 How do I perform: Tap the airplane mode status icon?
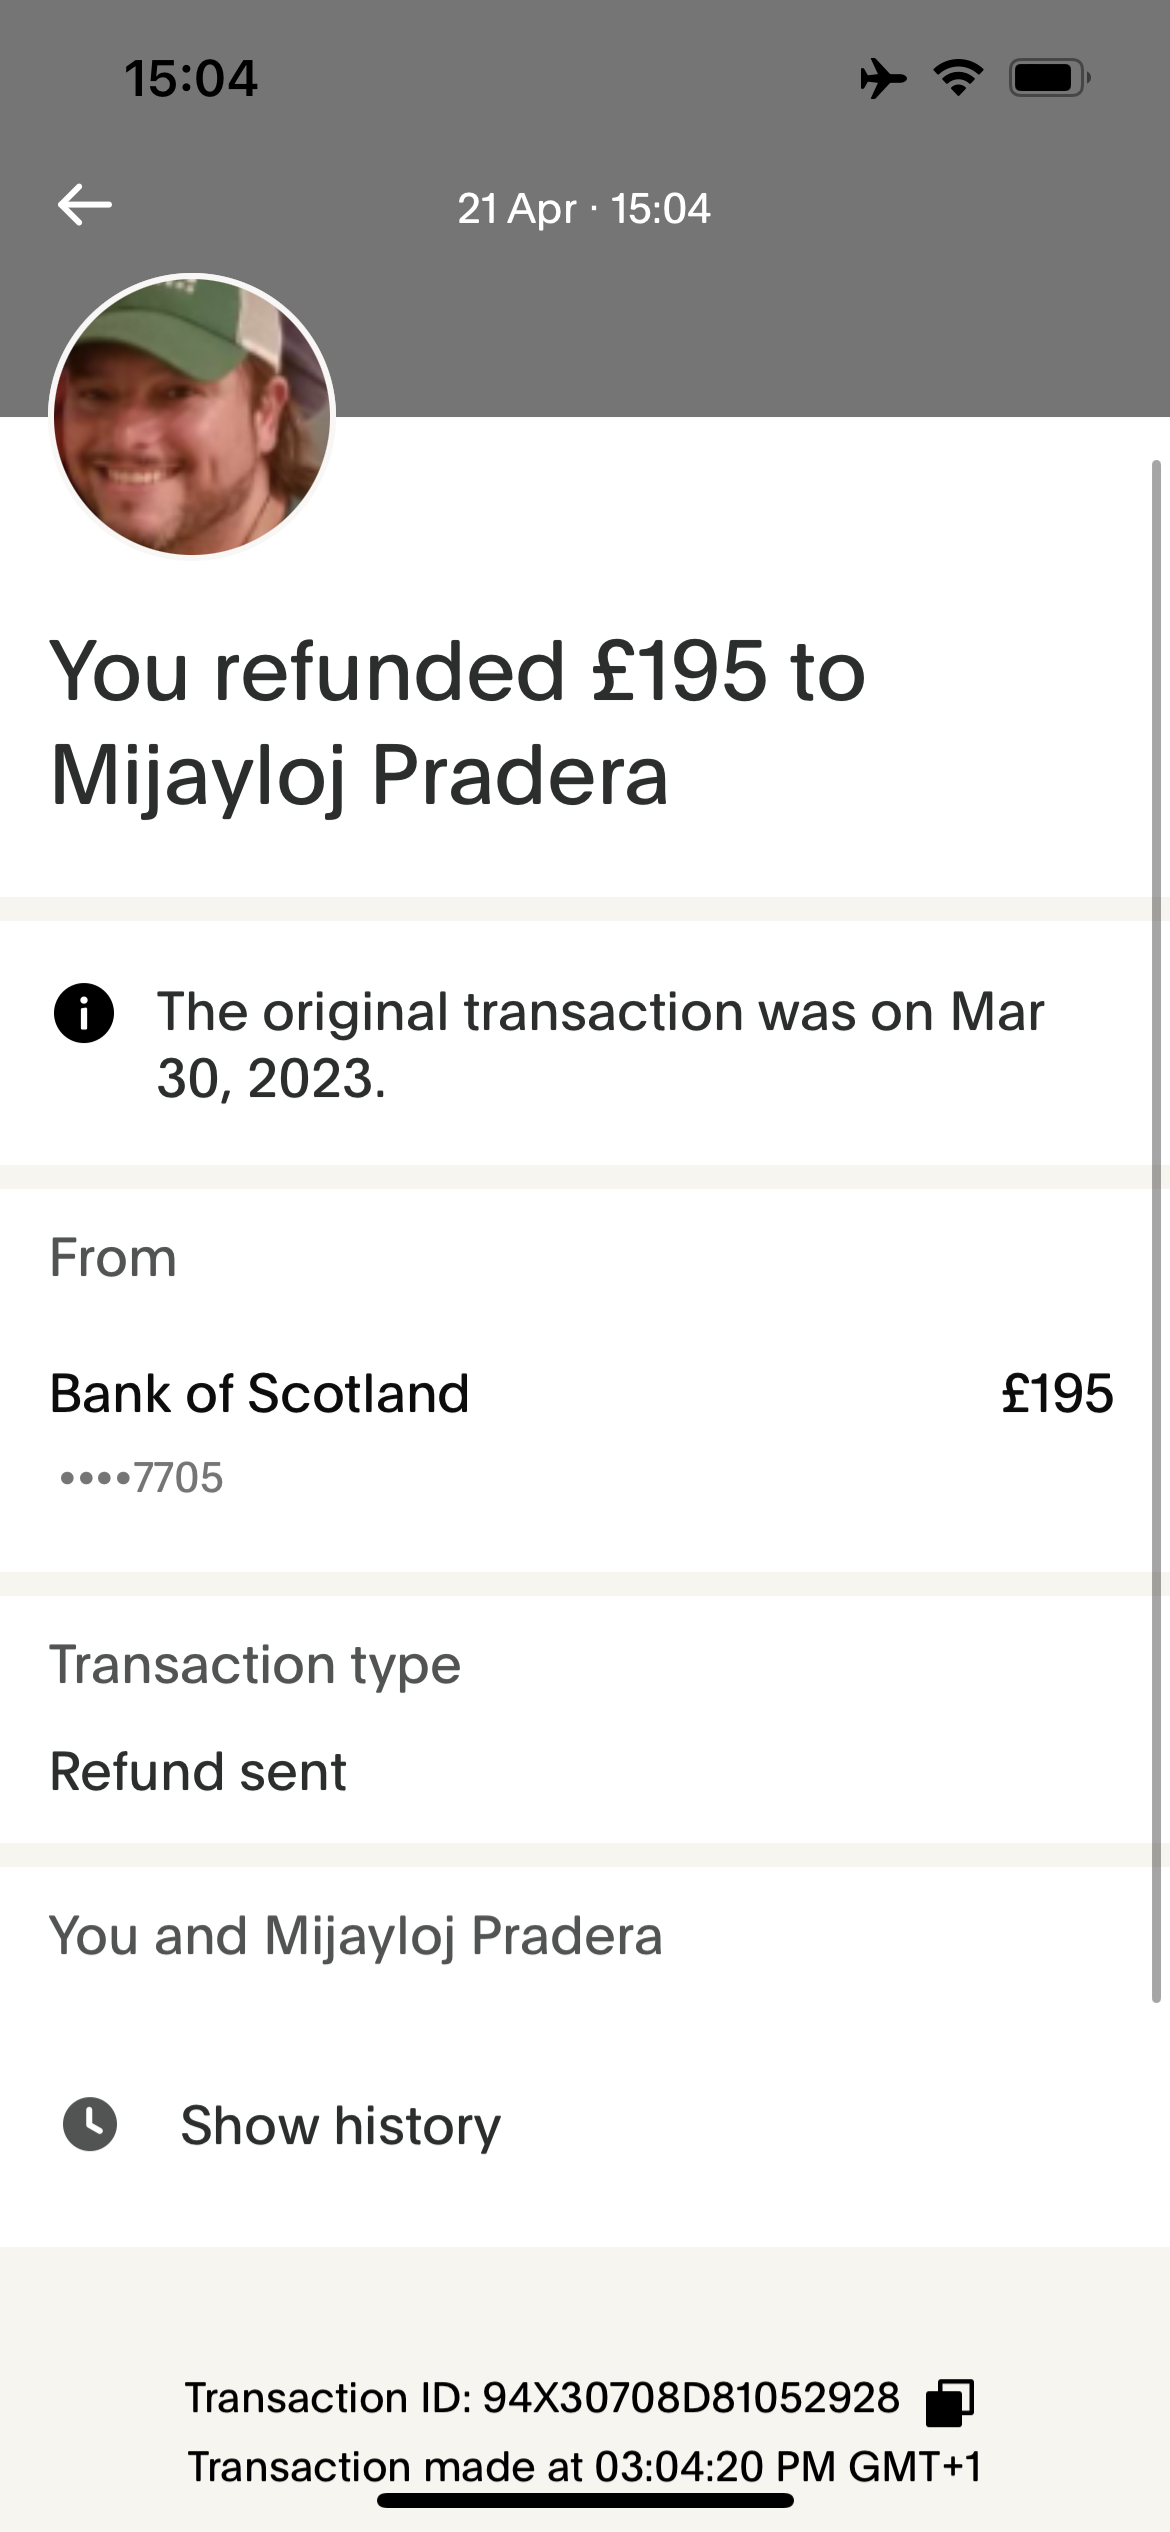[883, 78]
